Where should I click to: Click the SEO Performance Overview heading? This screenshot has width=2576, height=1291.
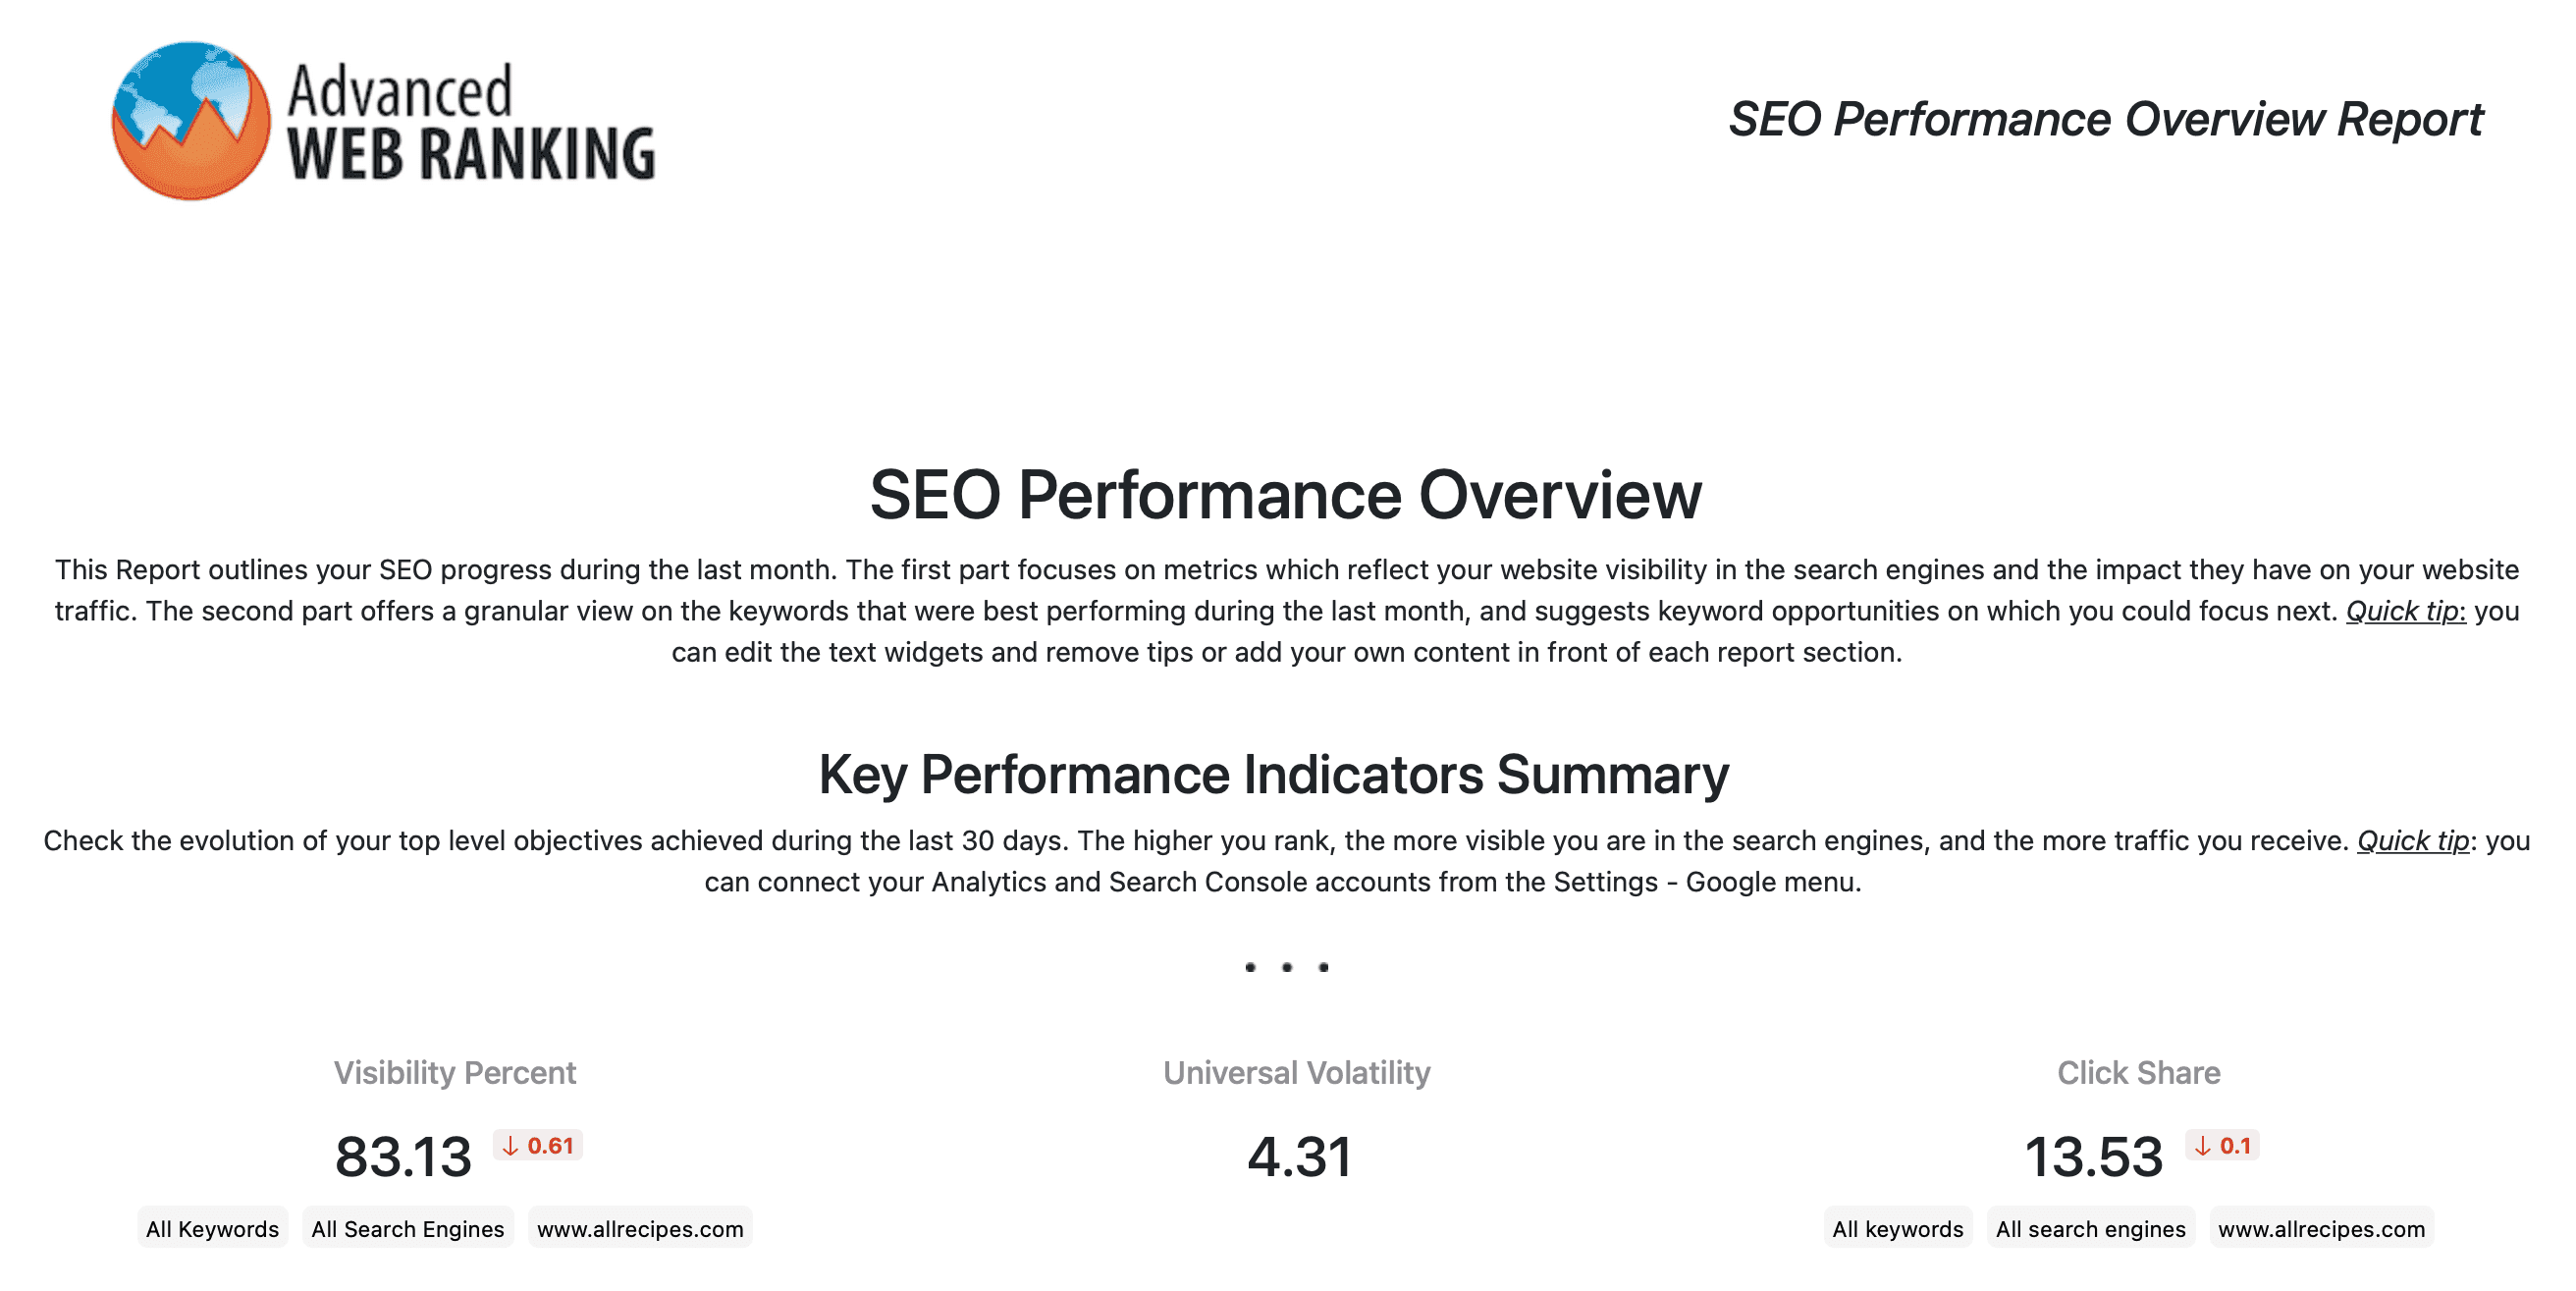tap(1286, 495)
